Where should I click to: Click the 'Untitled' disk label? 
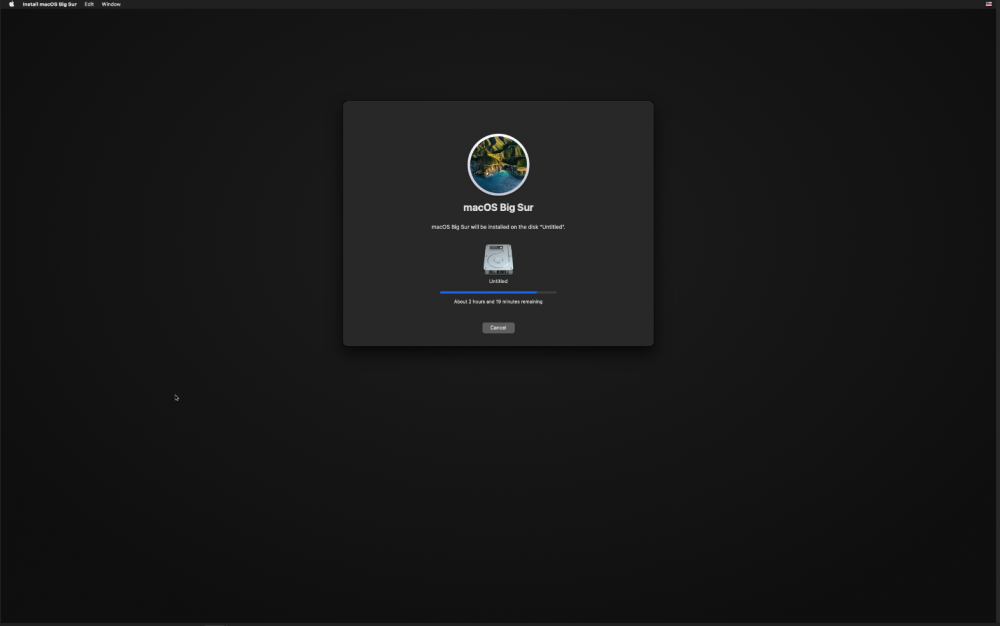tap(498, 281)
